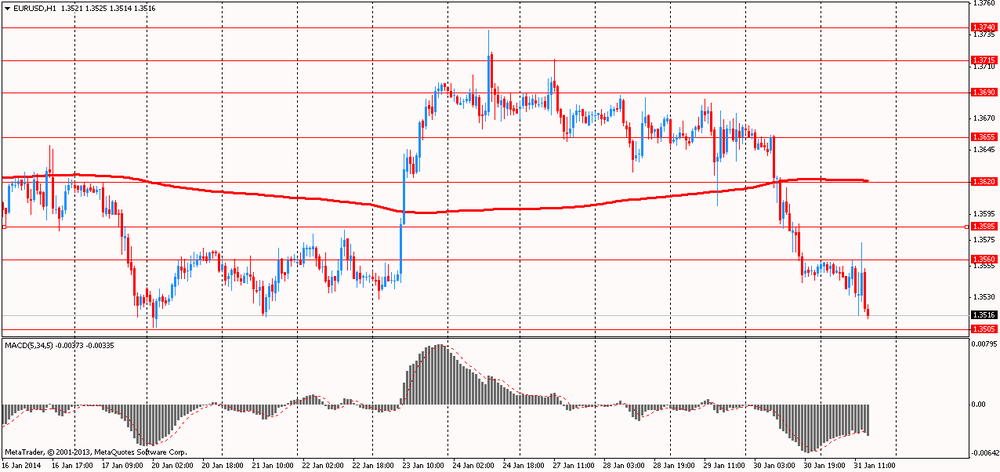
Task: Select the 1.3505 red price level label
Action: pyautogui.click(x=983, y=329)
